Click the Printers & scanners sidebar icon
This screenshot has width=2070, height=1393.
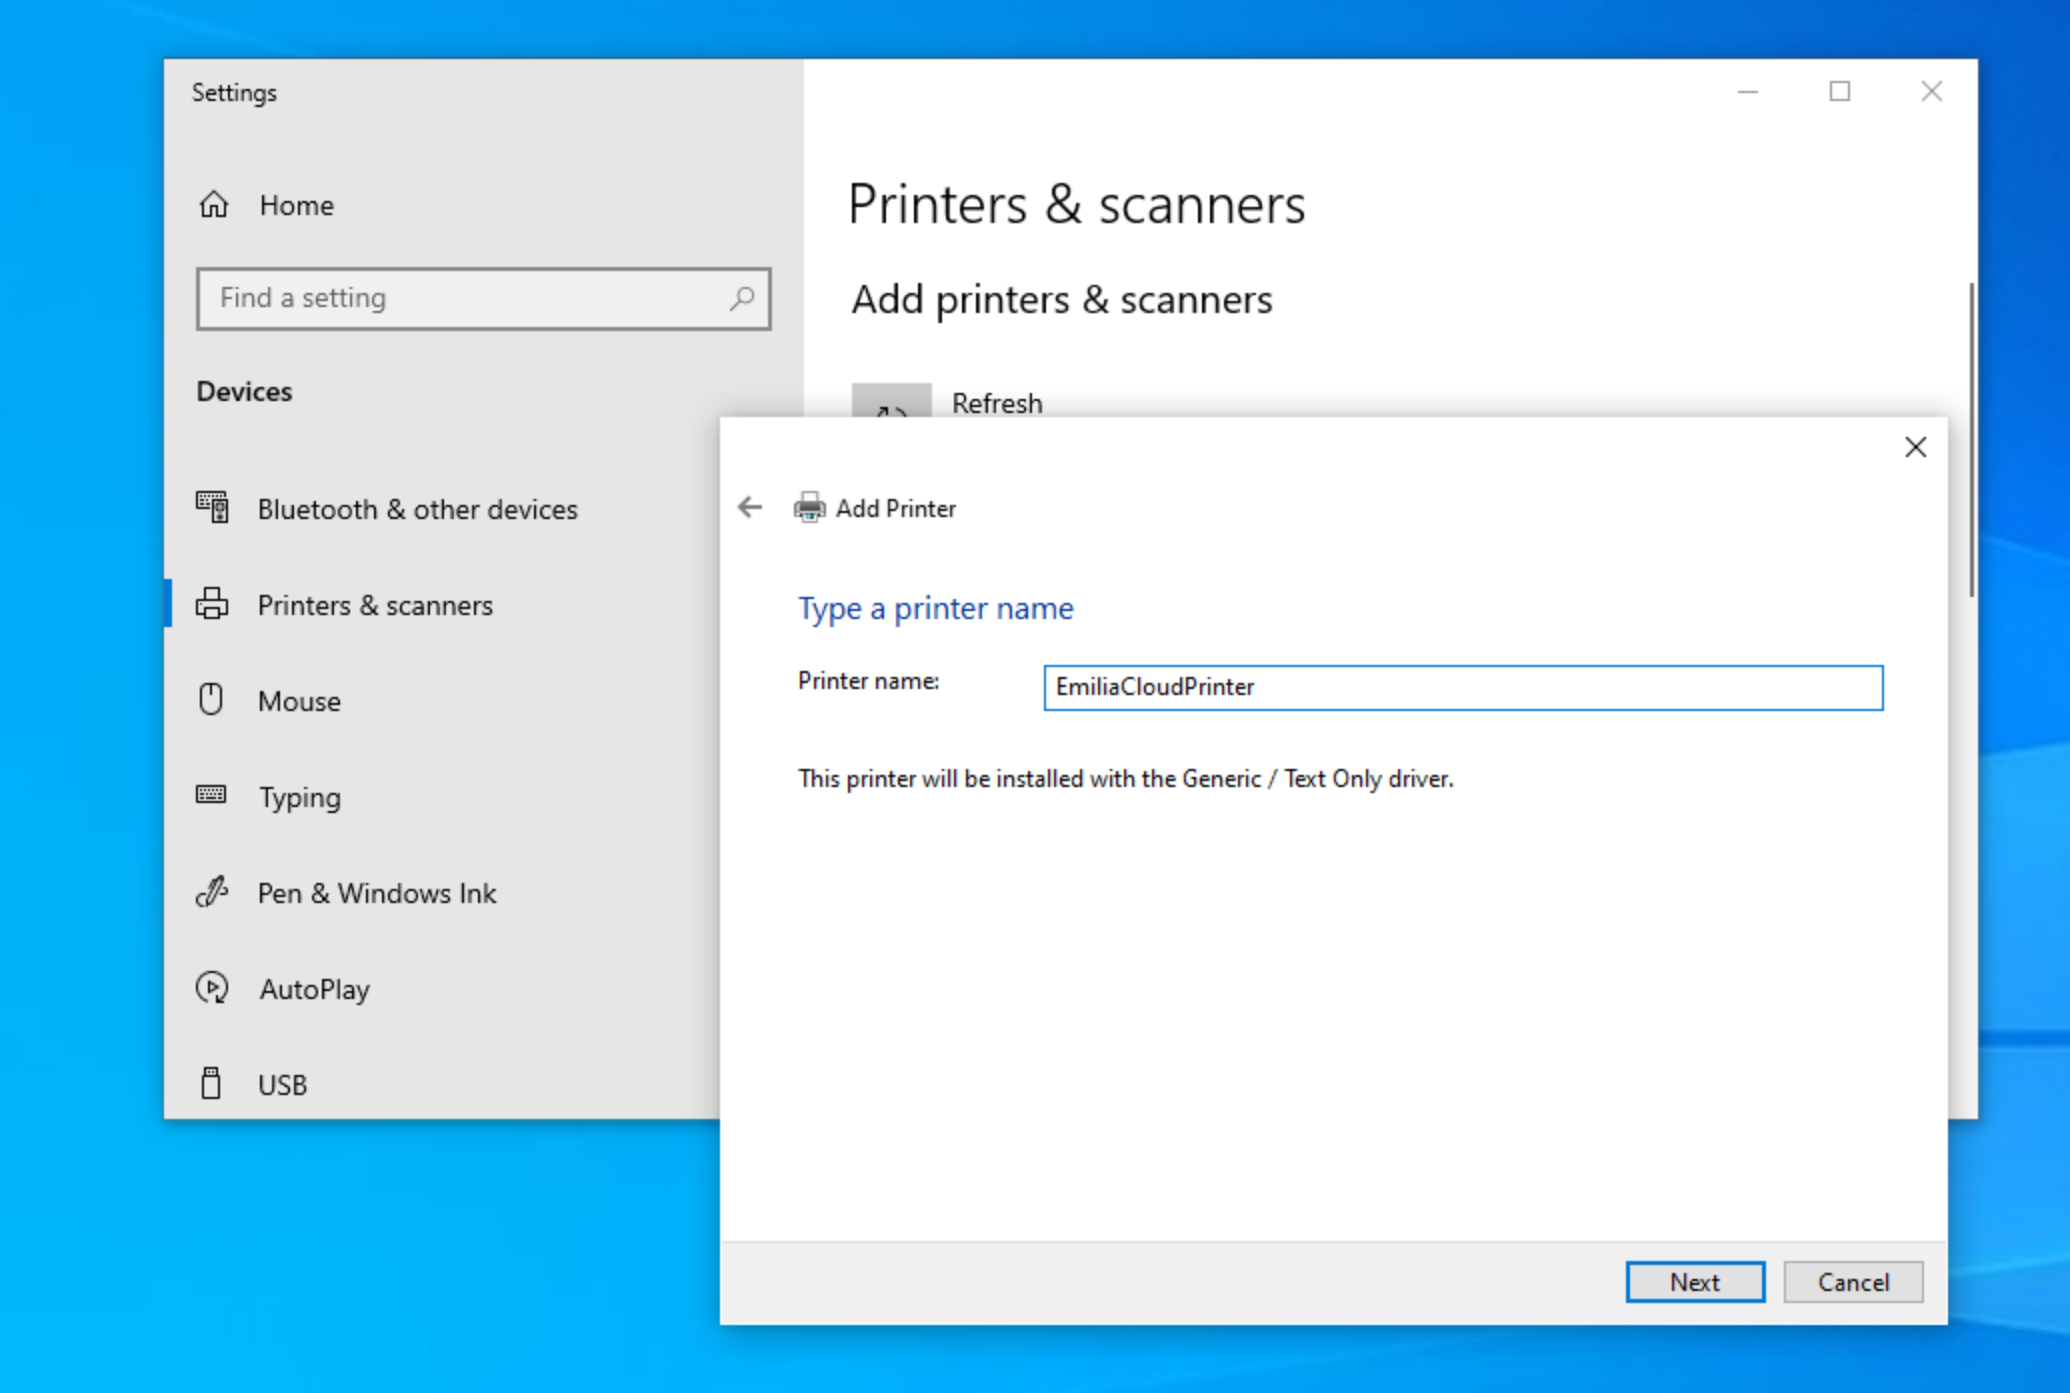(212, 605)
